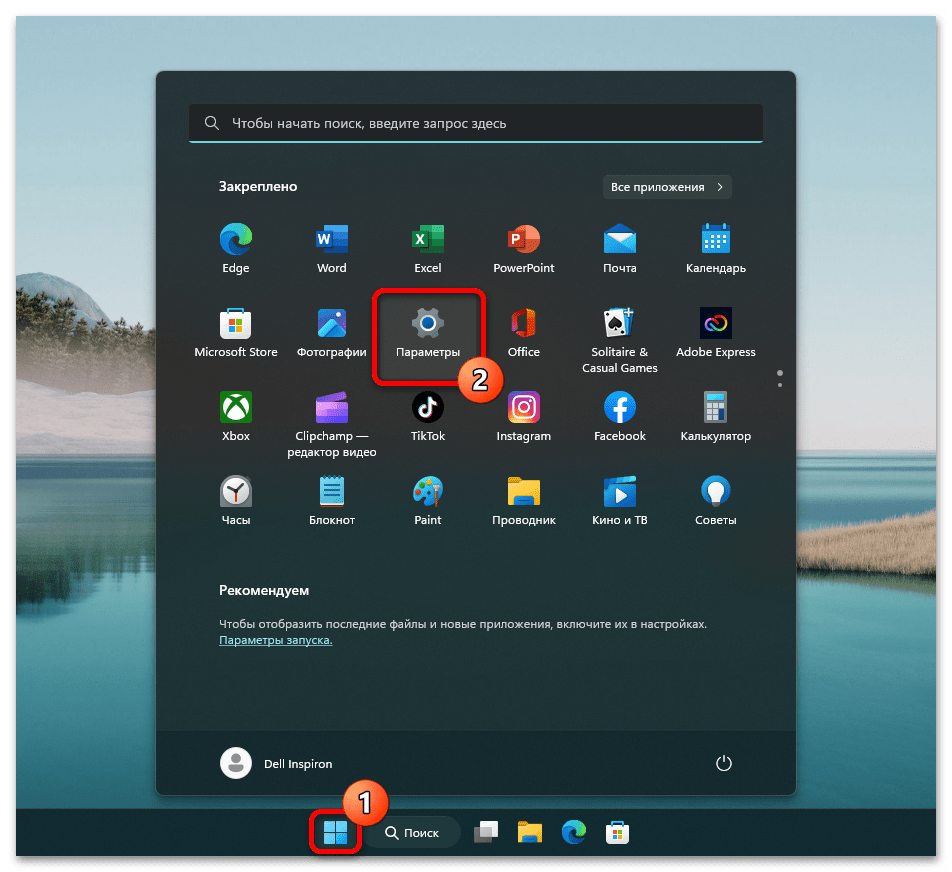Click the Start search input field
This screenshot has height=872, width=952.
[476, 123]
